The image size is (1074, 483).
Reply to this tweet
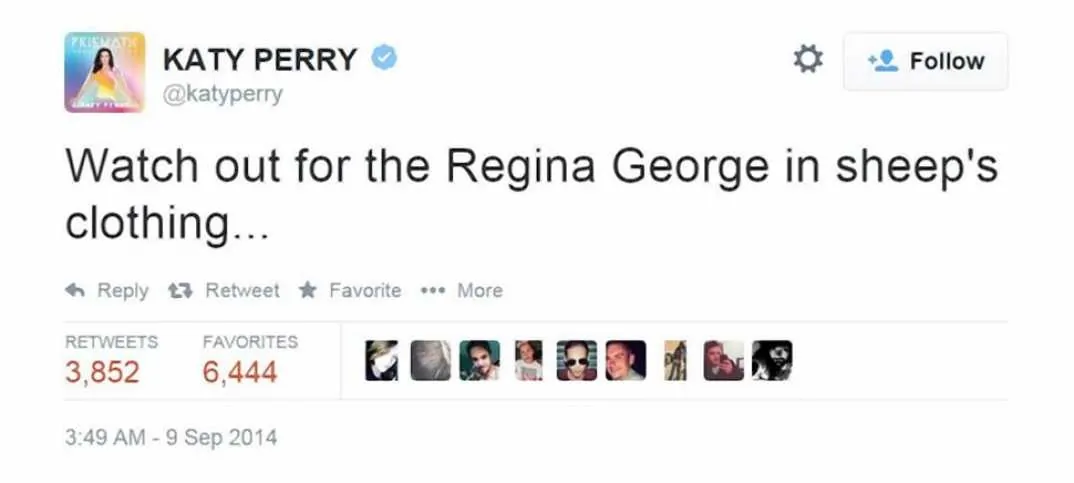[x=107, y=290]
